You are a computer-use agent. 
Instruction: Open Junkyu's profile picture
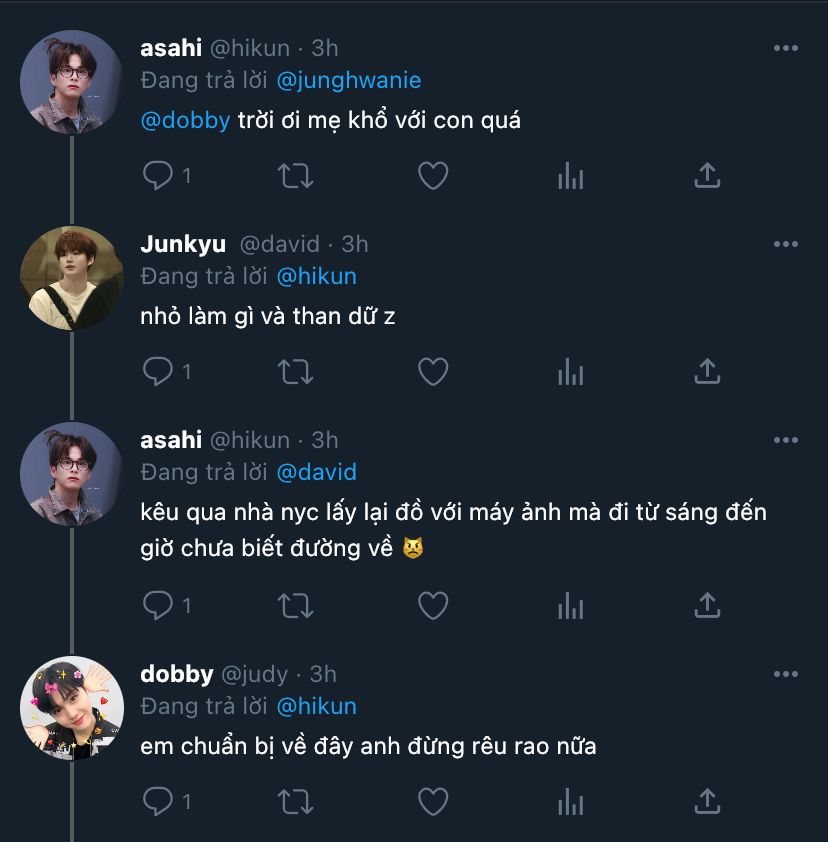point(71,277)
